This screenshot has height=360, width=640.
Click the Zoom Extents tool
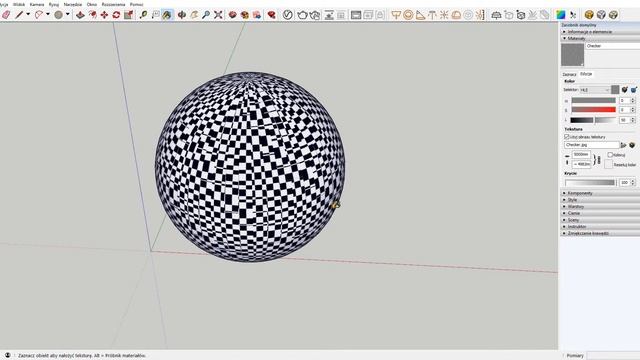tap(218, 15)
